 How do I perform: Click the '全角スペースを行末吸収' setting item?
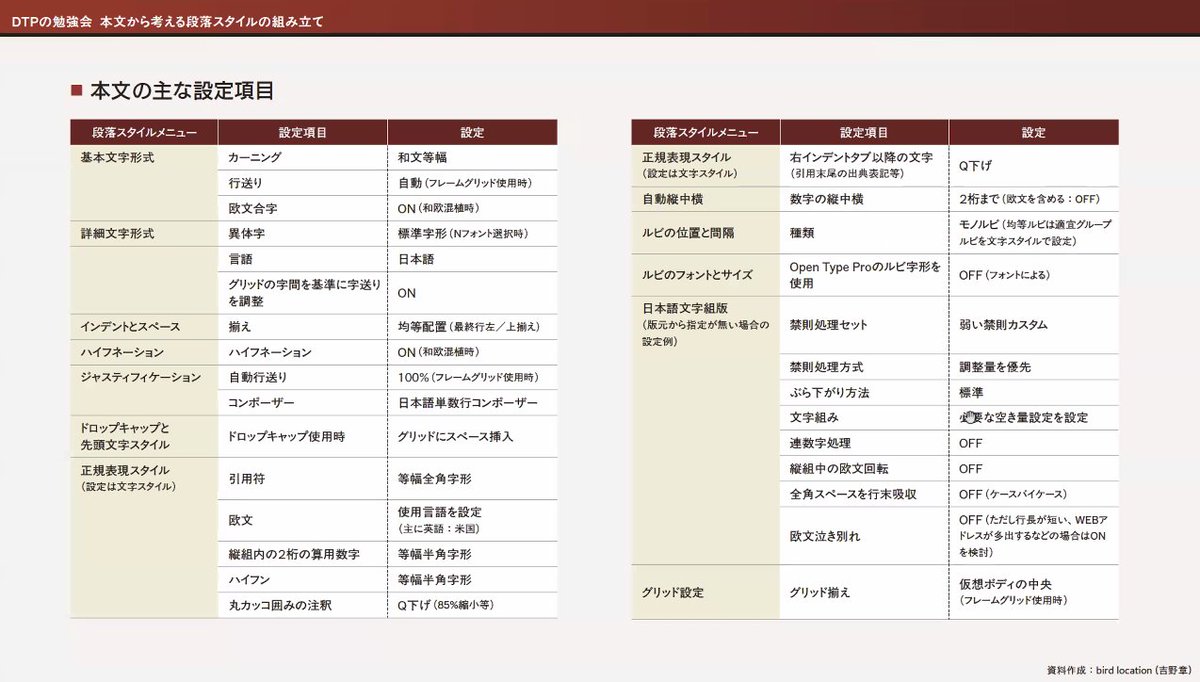[855, 494]
